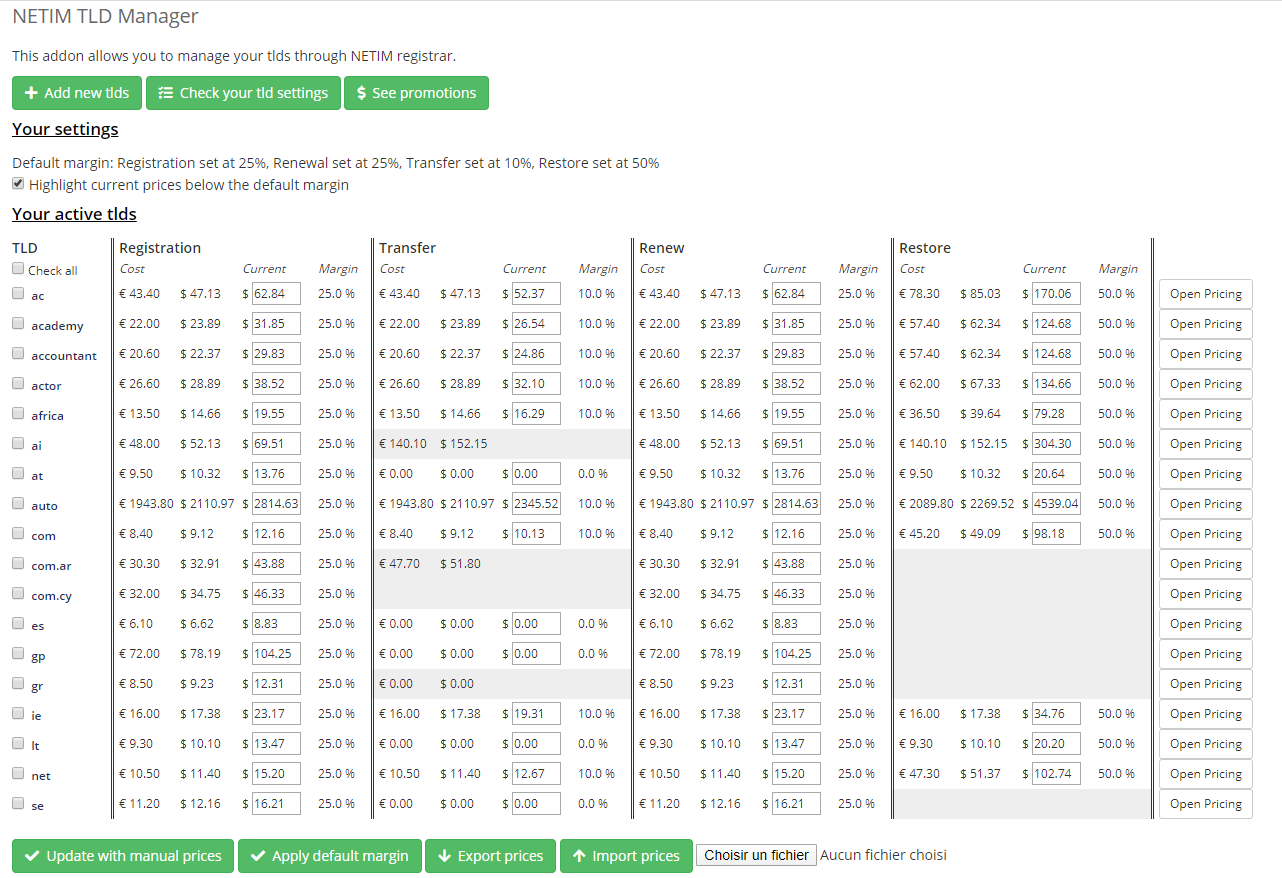1282x878 pixels.
Task: Click the 'accountant' TLD name
Action: click(x=64, y=356)
